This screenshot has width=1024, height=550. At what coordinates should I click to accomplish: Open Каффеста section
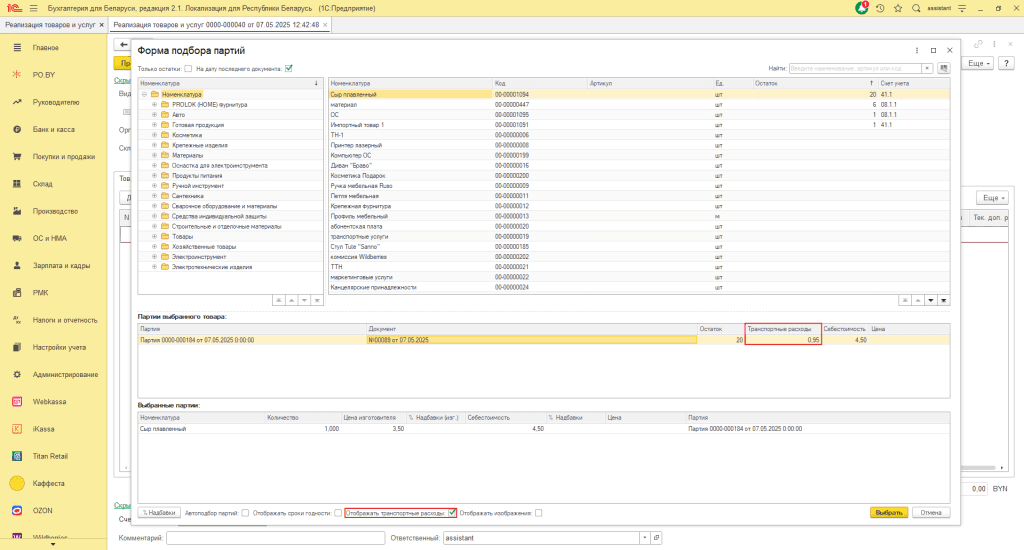48,483
